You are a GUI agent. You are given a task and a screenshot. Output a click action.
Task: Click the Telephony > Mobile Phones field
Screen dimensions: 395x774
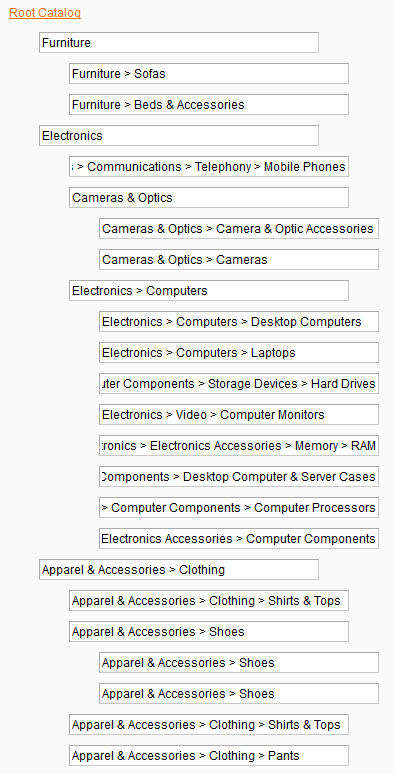click(x=209, y=167)
